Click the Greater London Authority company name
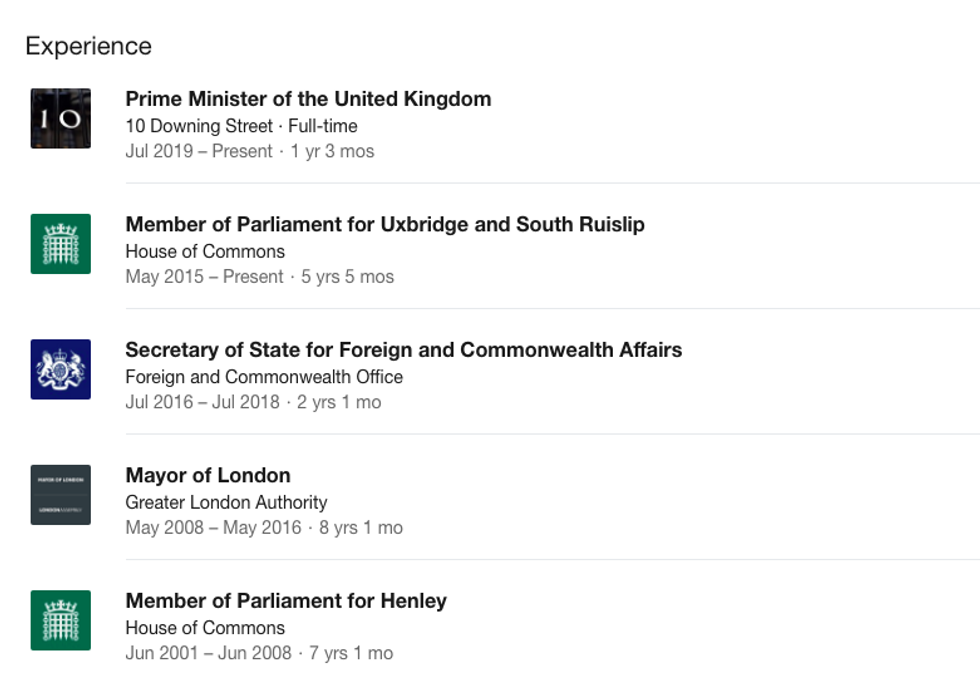 point(226,502)
